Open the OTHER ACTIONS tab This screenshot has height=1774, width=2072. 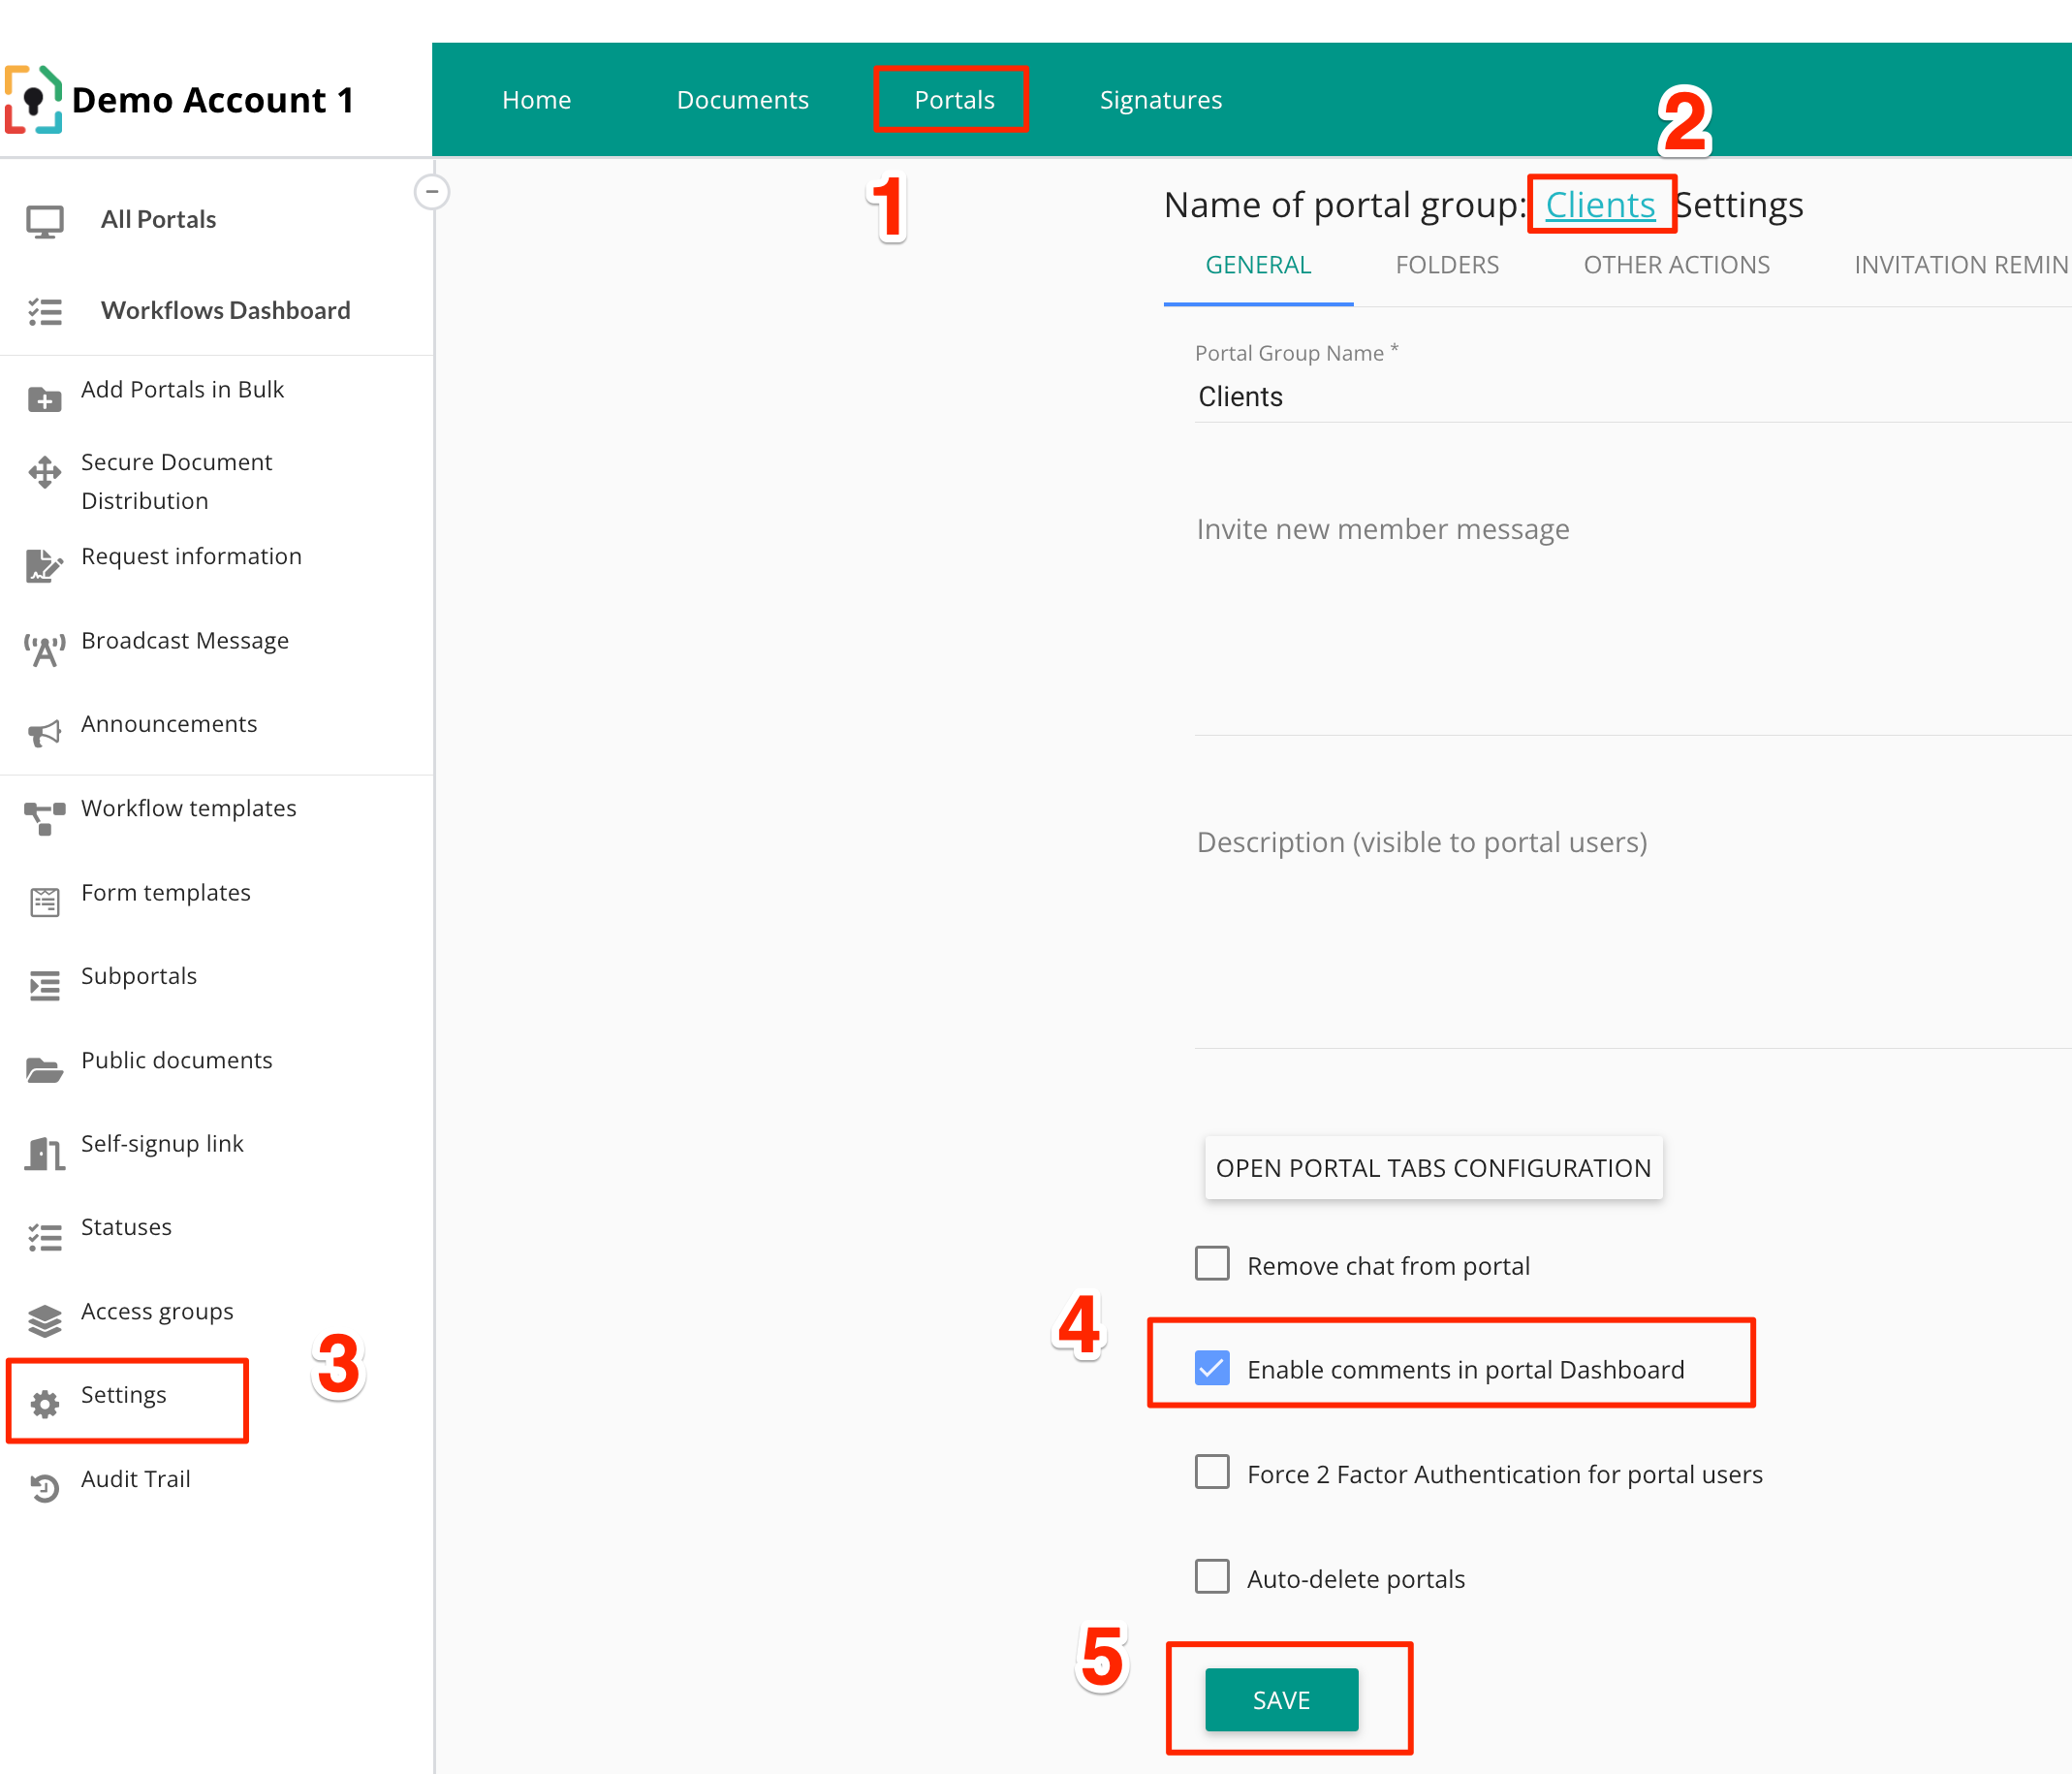pyautogui.click(x=1676, y=264)
